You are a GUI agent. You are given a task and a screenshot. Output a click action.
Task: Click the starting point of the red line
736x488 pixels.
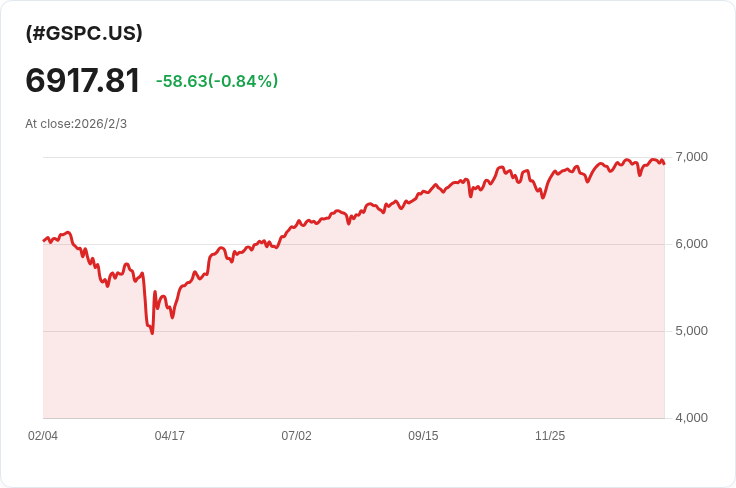pyautogui.click(x=44, y=241)
